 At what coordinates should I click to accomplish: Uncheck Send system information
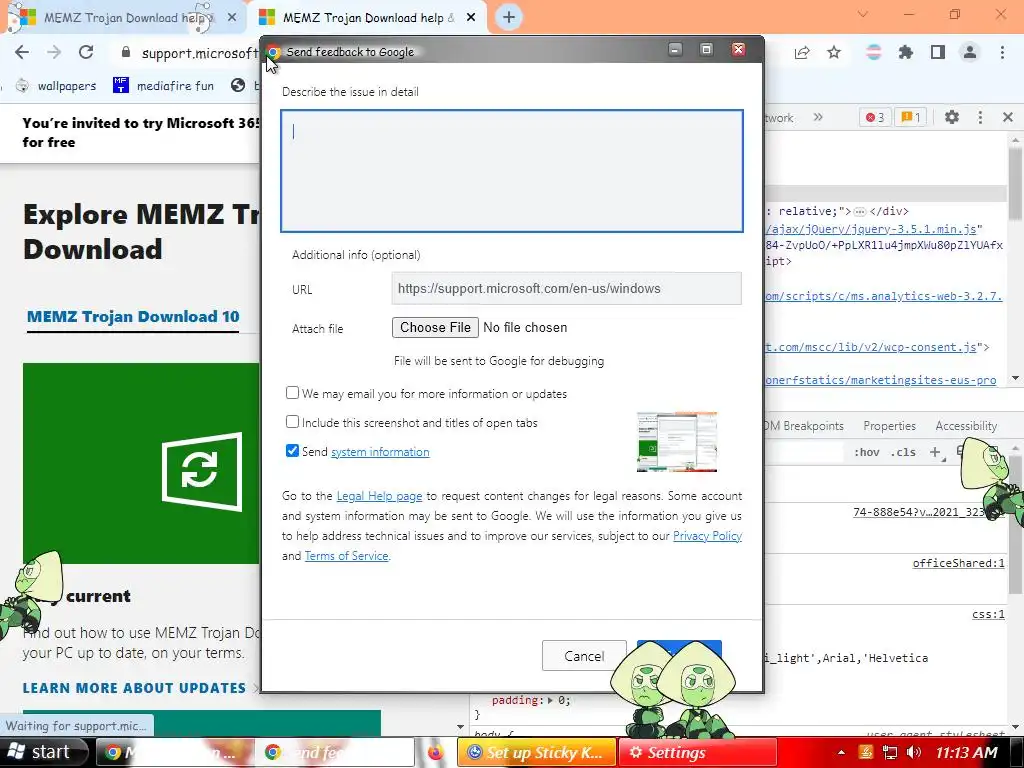click(293, 451)
